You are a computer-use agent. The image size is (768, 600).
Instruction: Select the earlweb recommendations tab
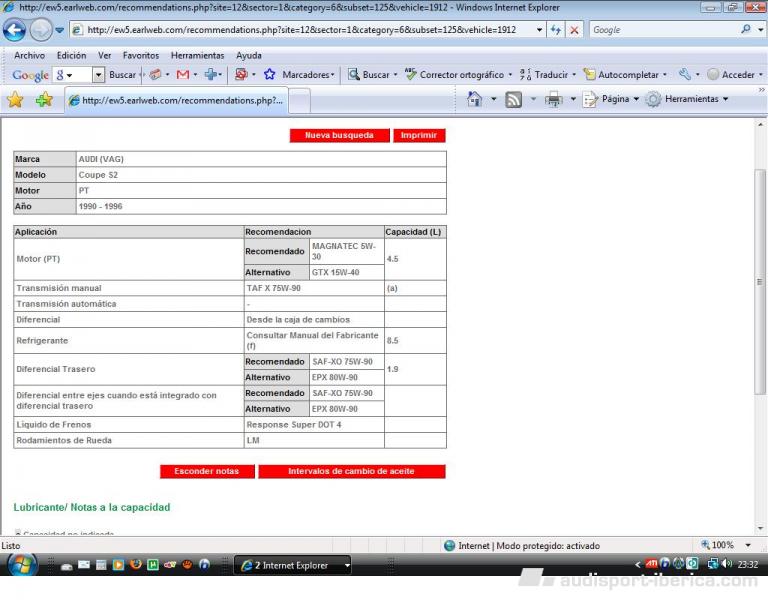click(x=176, y=100)
